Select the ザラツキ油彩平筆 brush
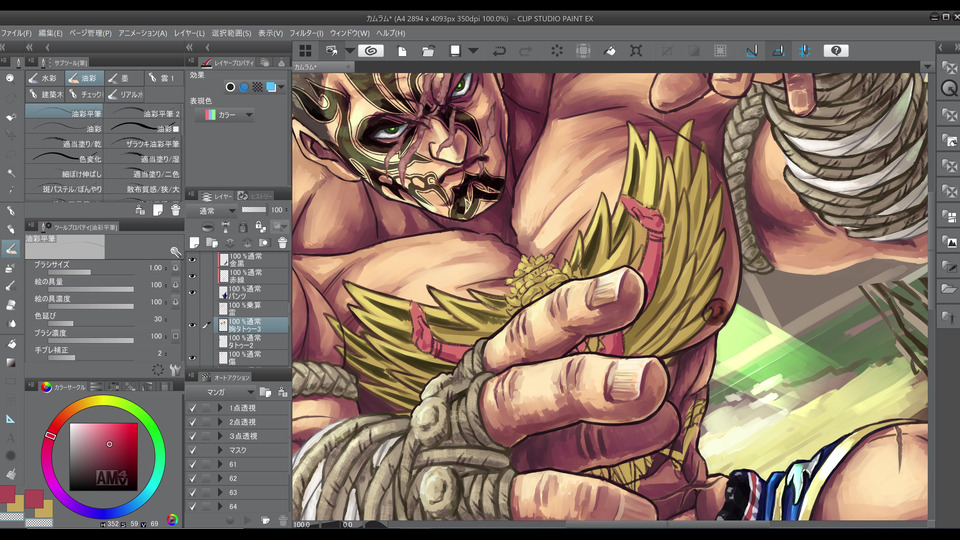The width and height of the screenshot is (960, 540). [144, 143]
